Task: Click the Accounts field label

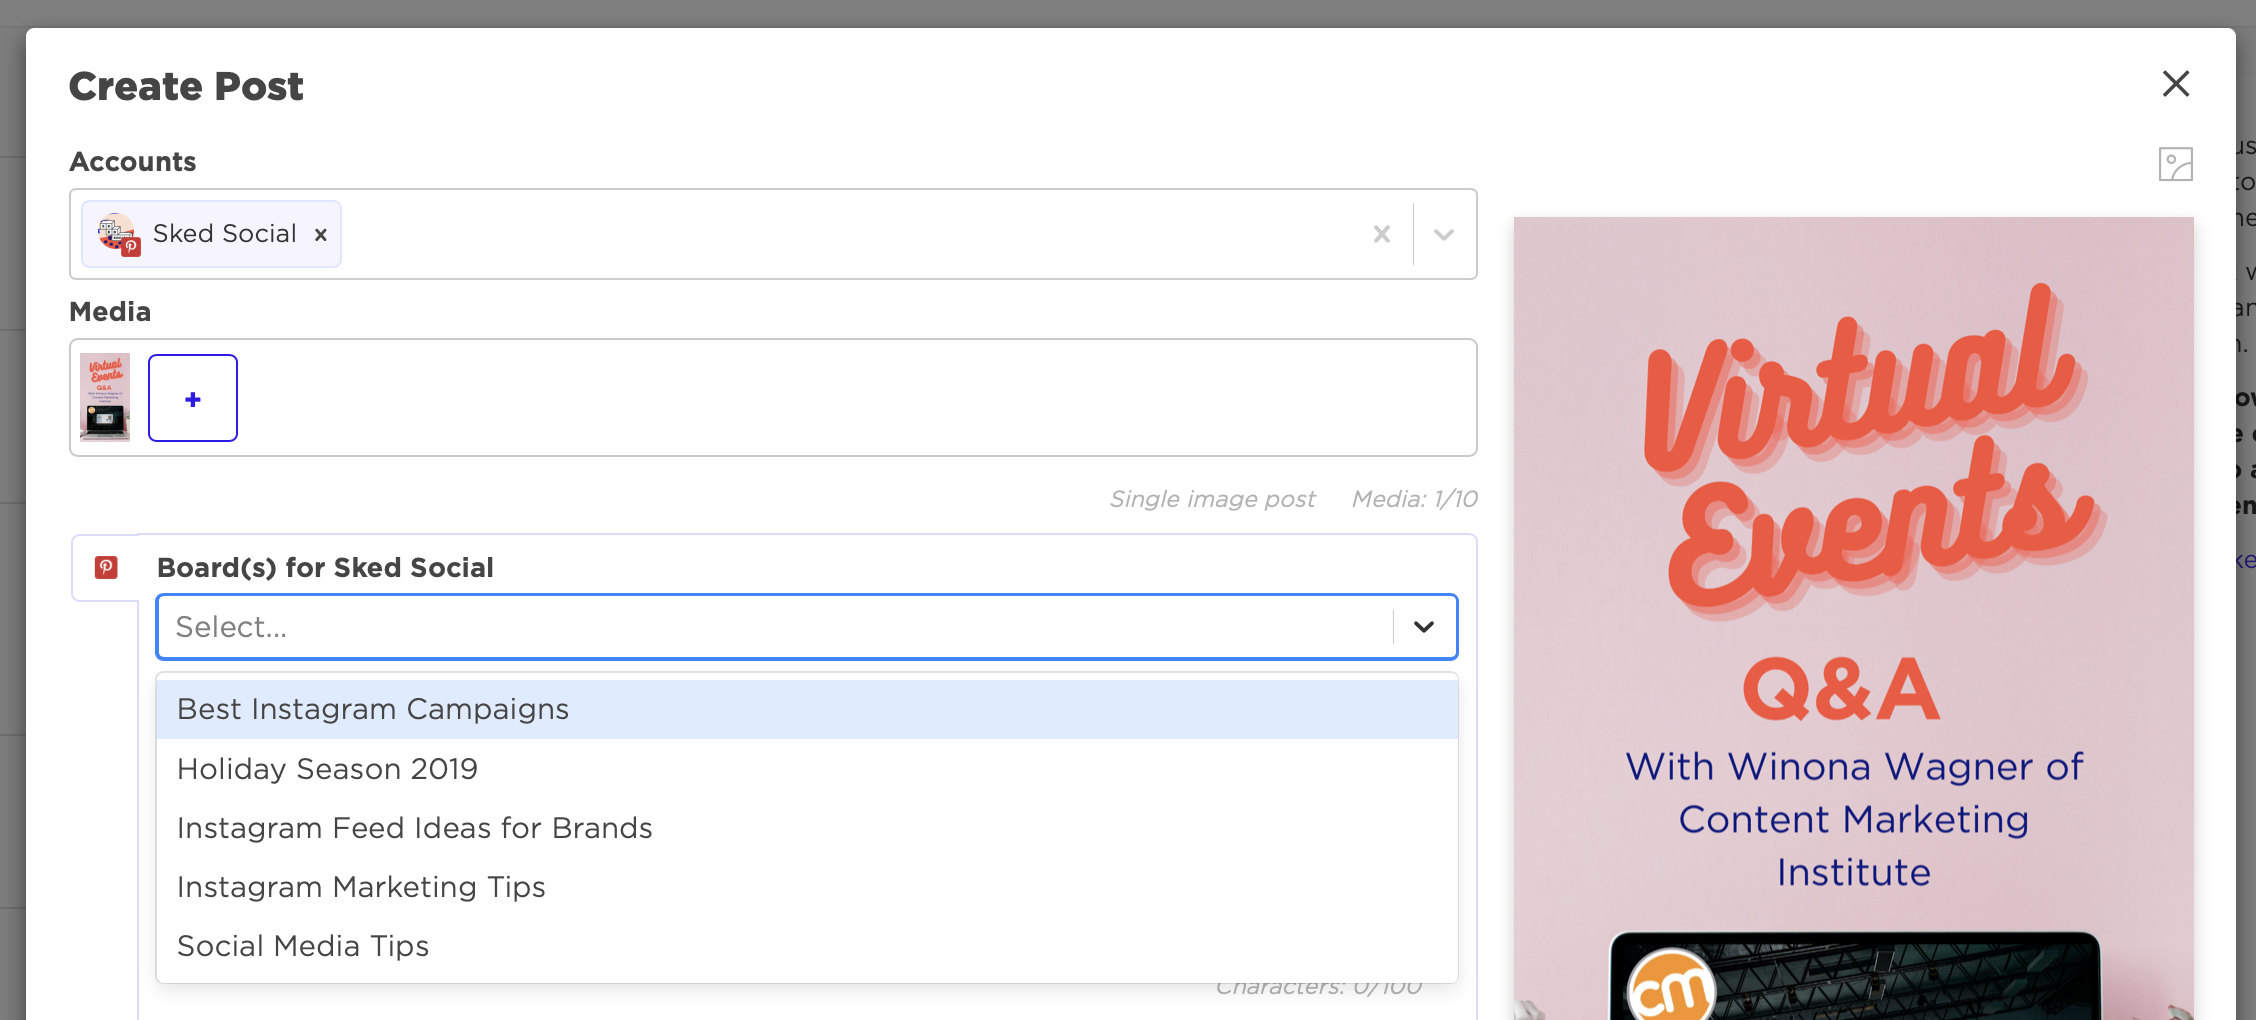Action: [133, 162]
